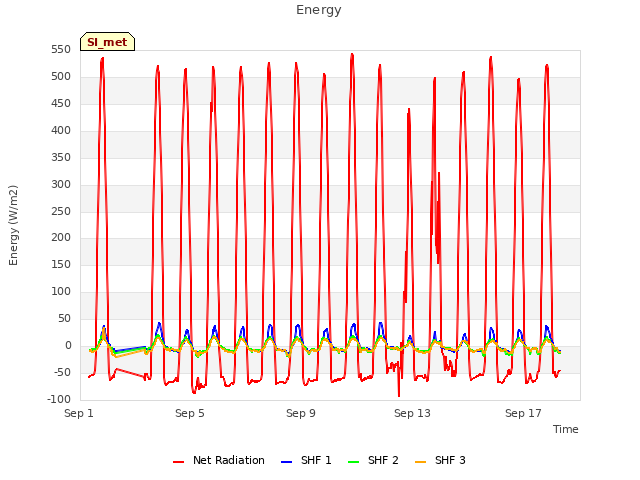Click the Time x-axis label
The image size is (640, 480).
point(565,429)
